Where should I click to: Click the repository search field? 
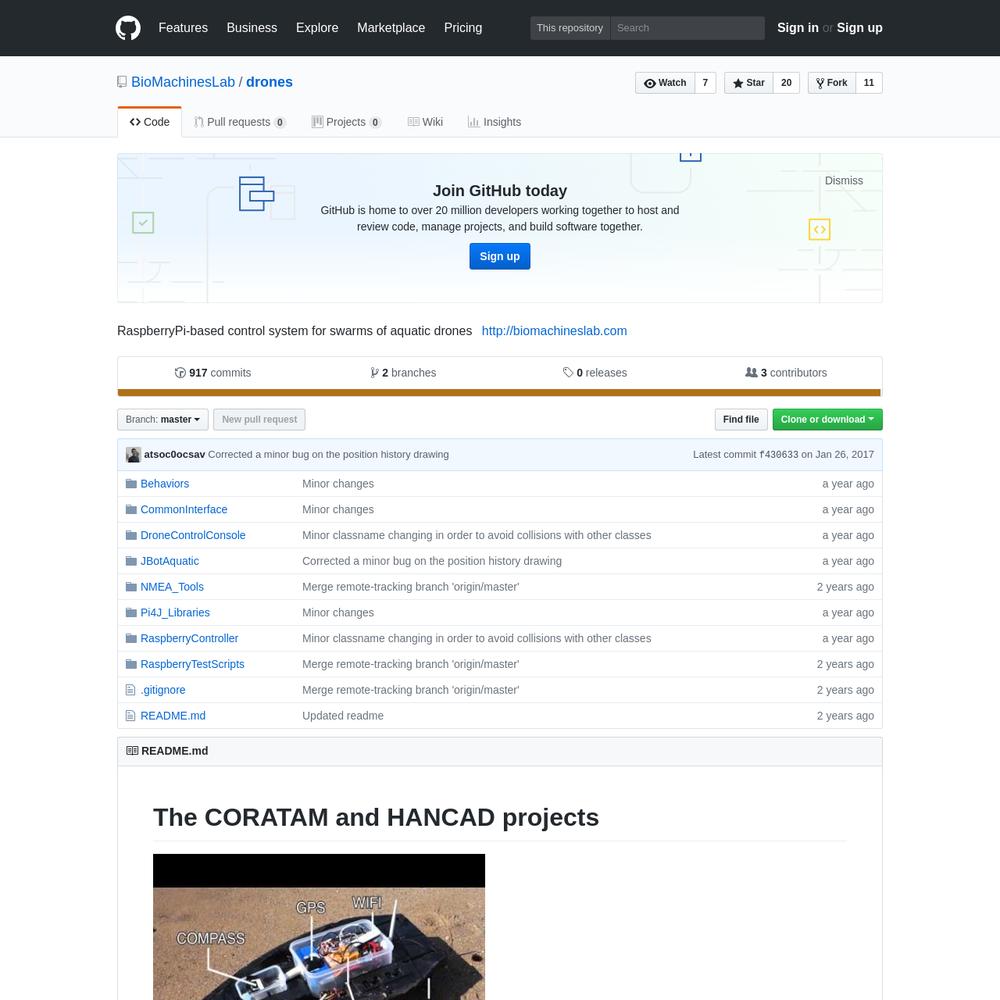pos(688,28)
